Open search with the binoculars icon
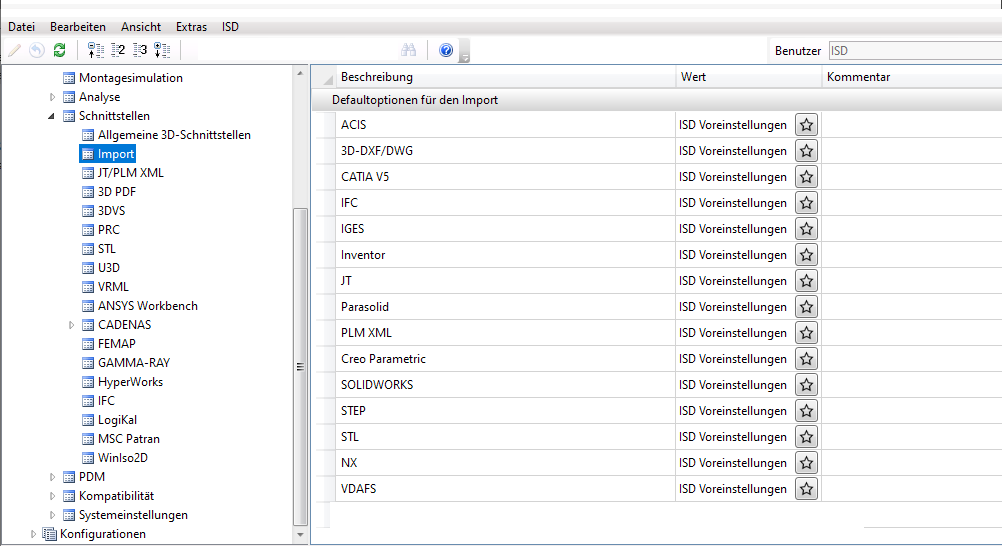The height and width of the screenshot is (546, 1002). tap(408, 50)
